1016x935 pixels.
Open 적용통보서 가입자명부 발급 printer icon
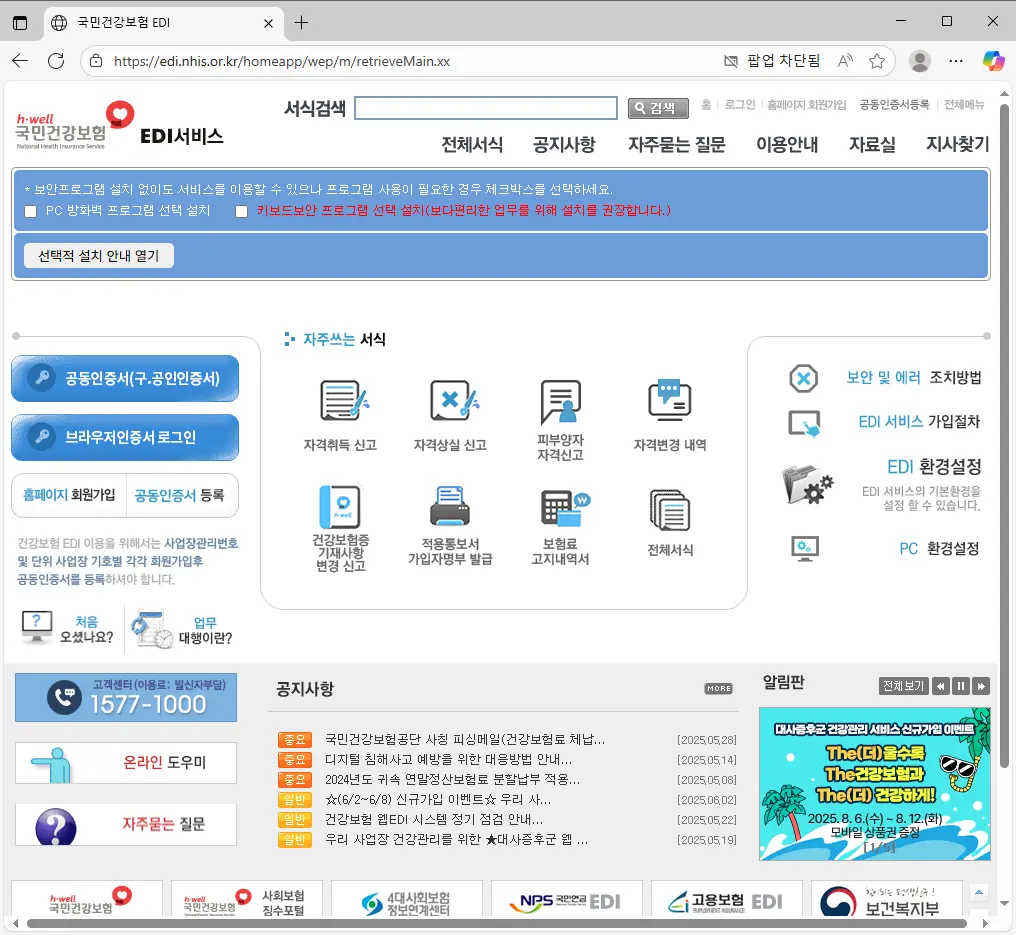click(x=450, y=506)
